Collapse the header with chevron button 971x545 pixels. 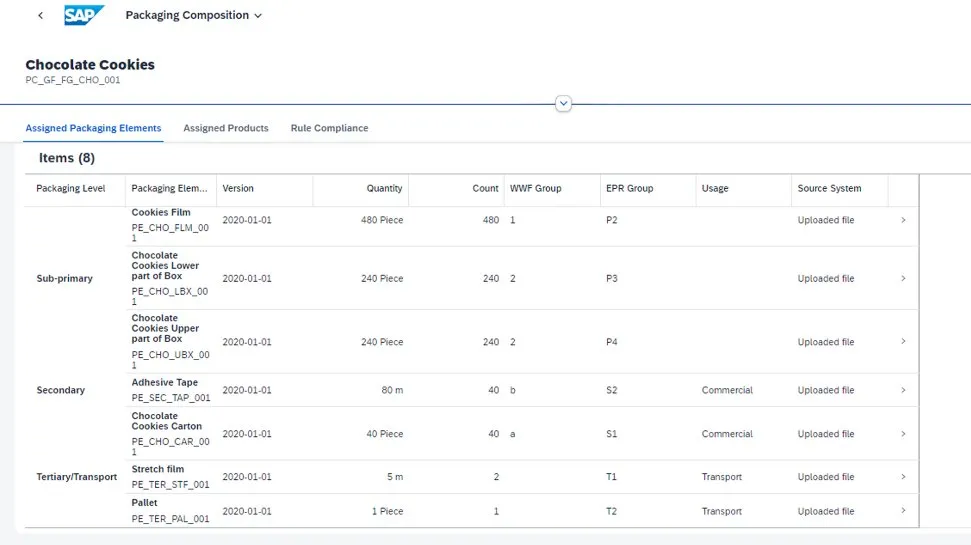point(563,103)
